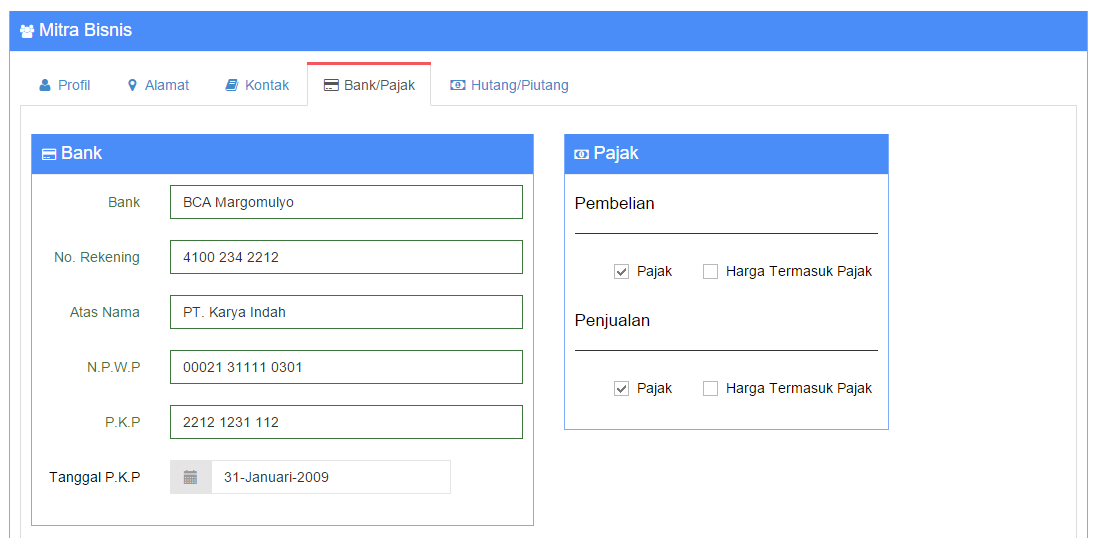Click the calendar icon beside Tanggal P.K.P
This screenshot has width=1099, height=538.
coord(191,478)
